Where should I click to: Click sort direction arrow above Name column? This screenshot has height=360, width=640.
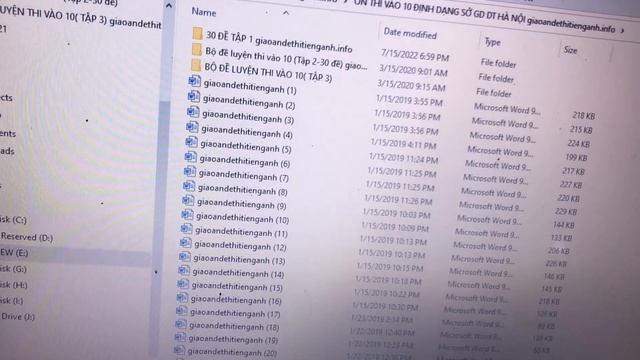(286, 13)
